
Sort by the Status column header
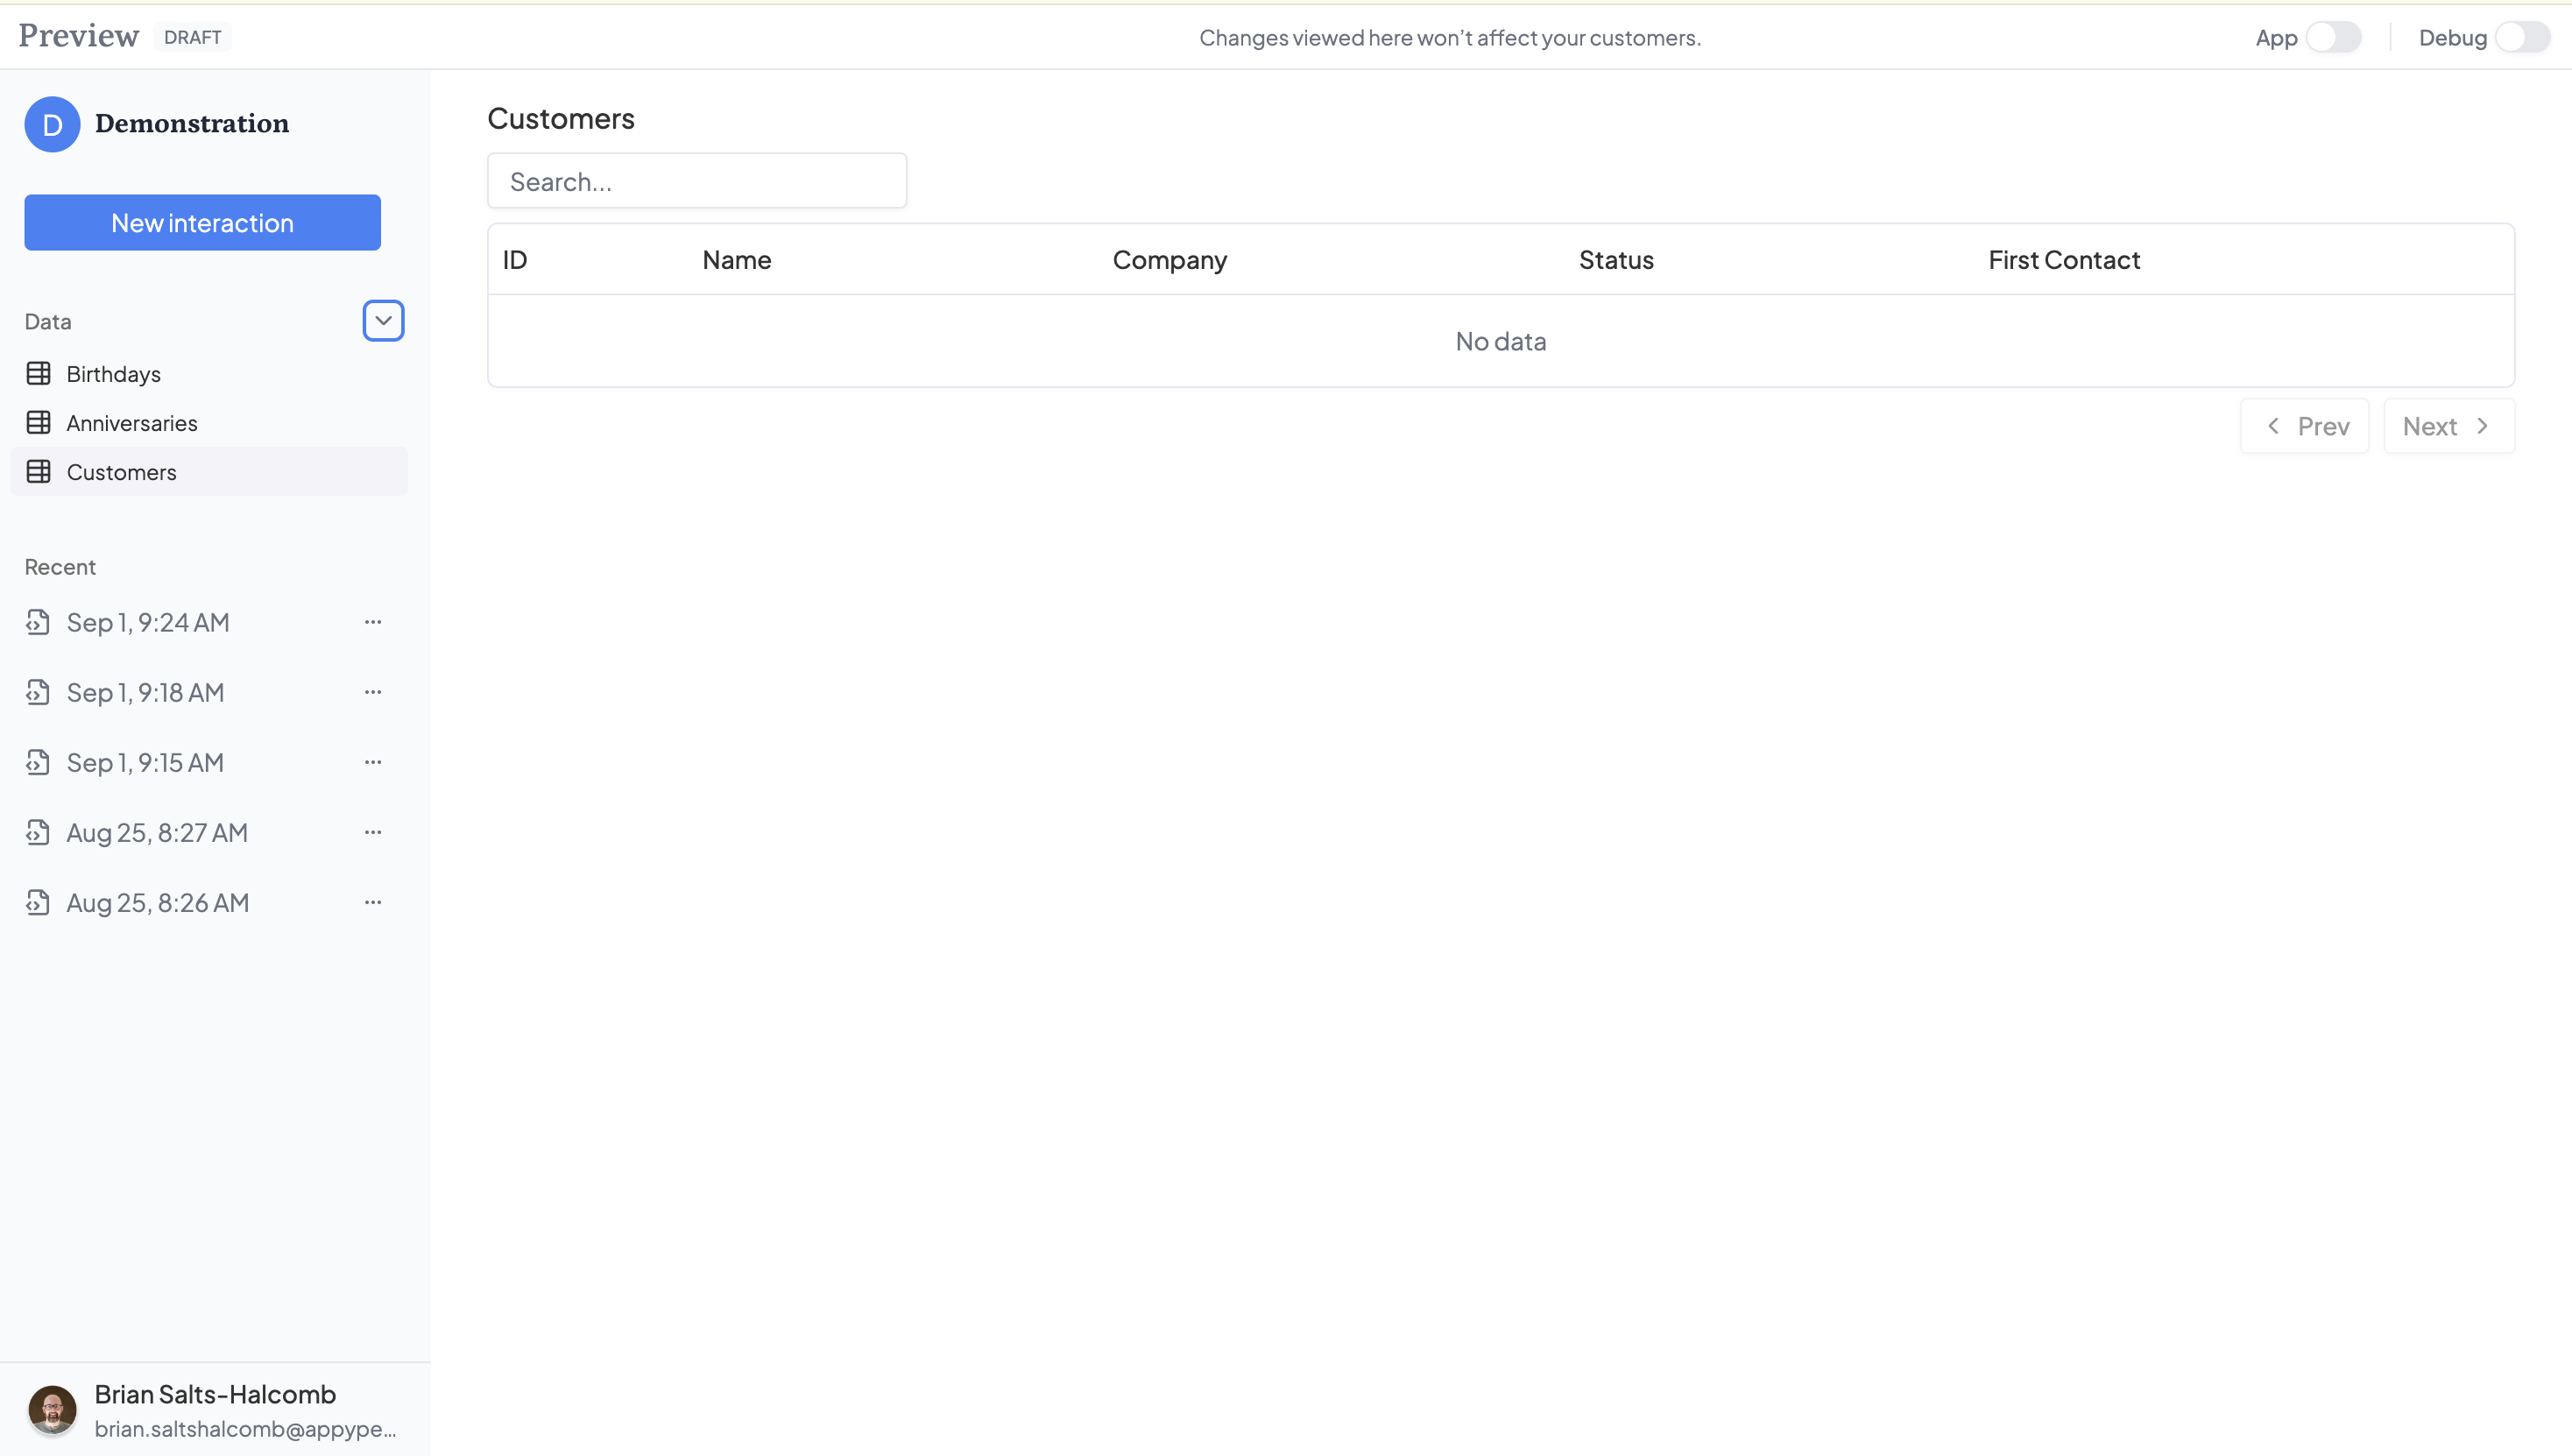click(x=1615, y=259)
